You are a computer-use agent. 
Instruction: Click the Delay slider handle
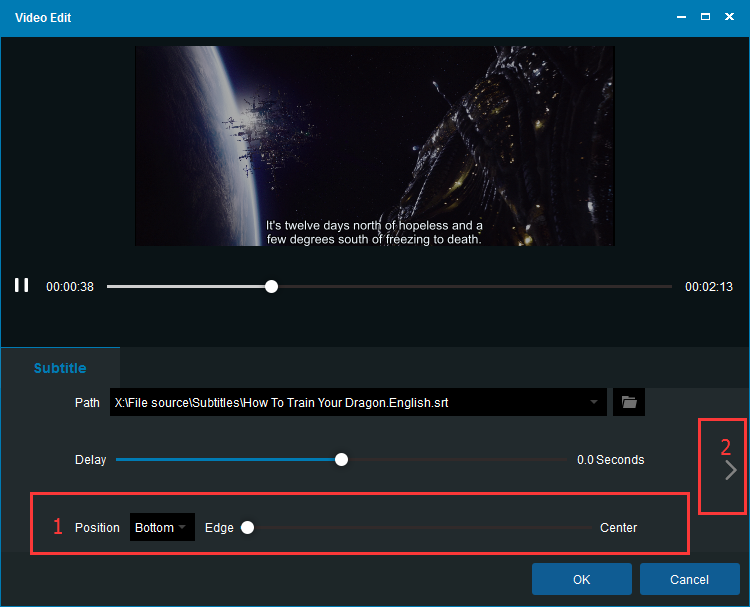(342, 460)
